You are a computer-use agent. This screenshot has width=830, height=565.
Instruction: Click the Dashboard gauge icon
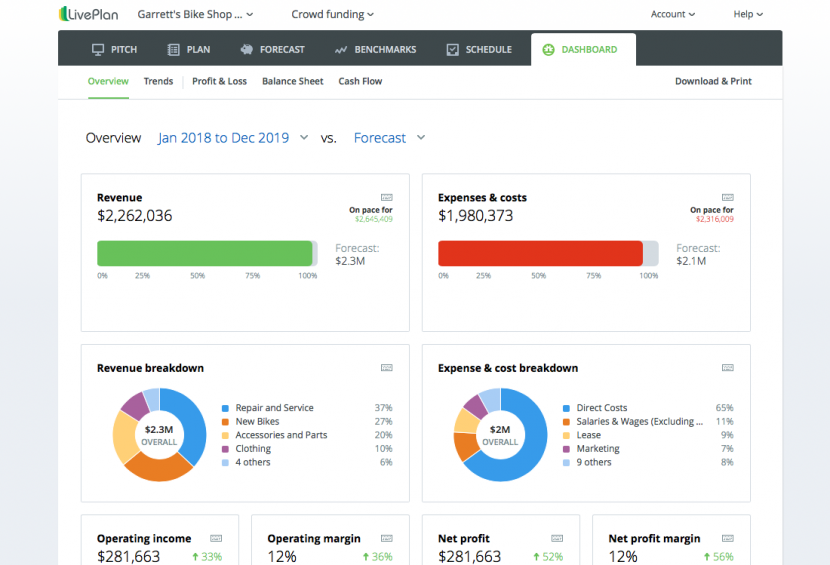(x=548, y=49)
